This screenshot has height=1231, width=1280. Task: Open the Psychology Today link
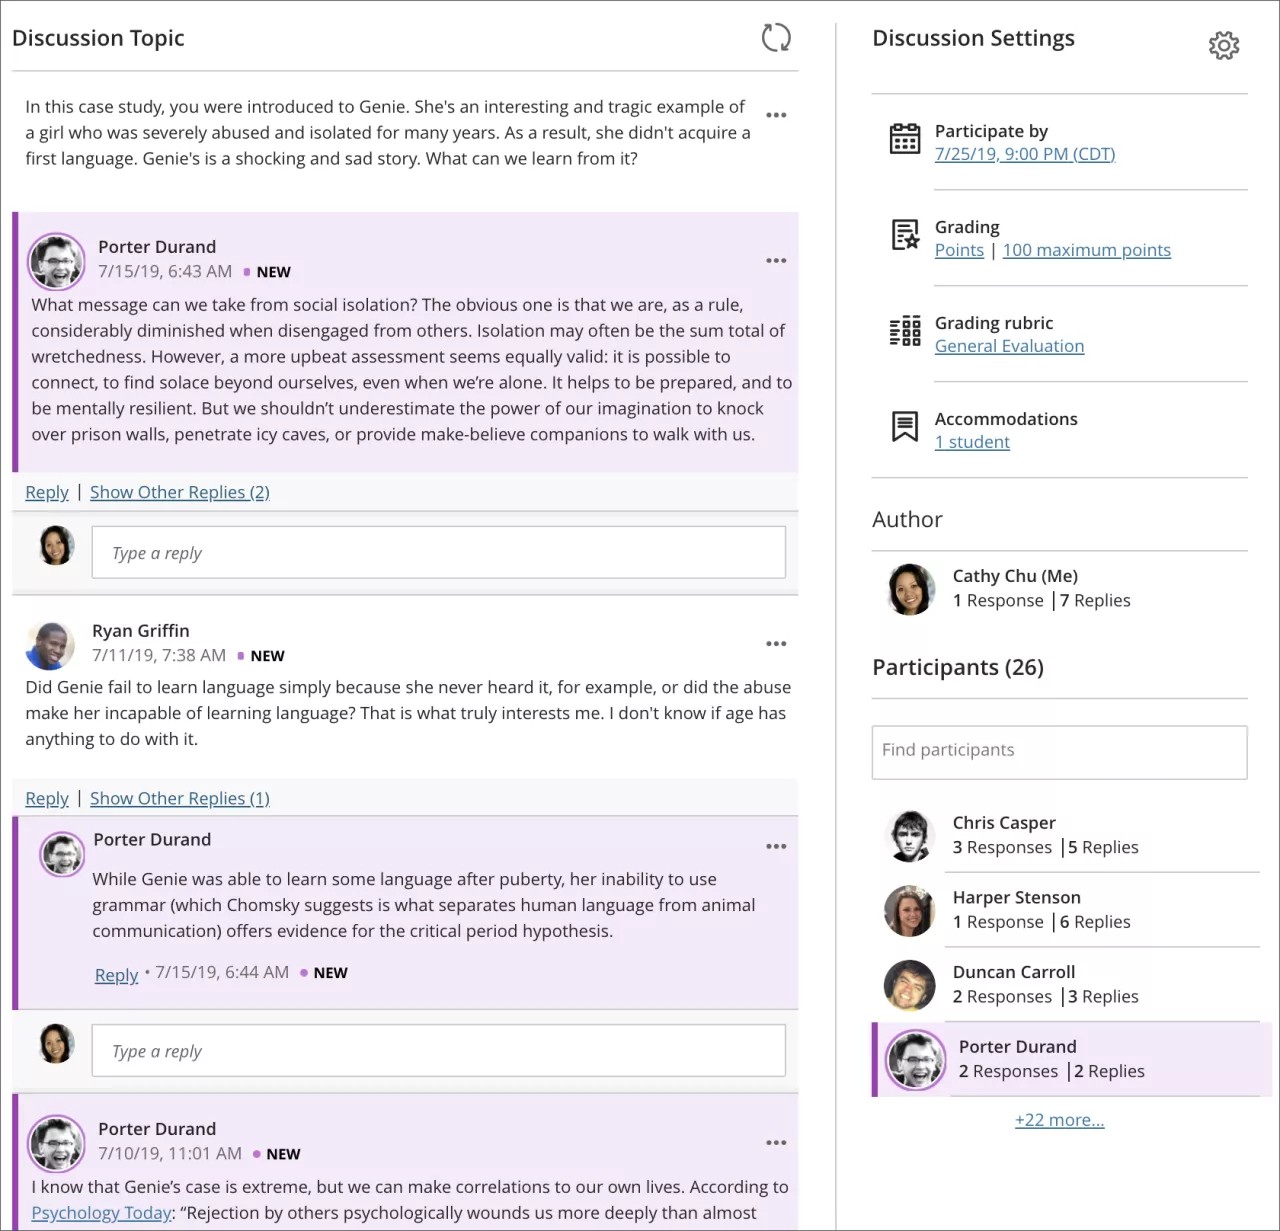[x=100, y=1212]
